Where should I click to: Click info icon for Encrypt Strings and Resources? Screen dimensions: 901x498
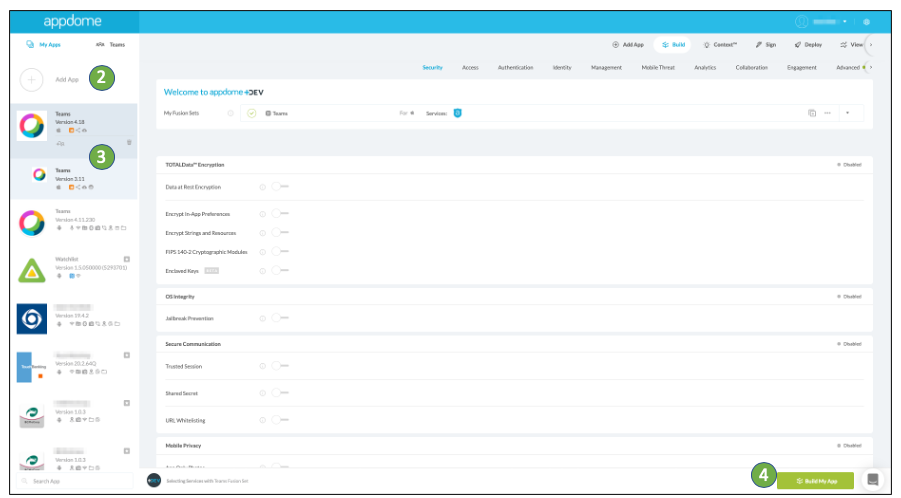click(263, 233)
